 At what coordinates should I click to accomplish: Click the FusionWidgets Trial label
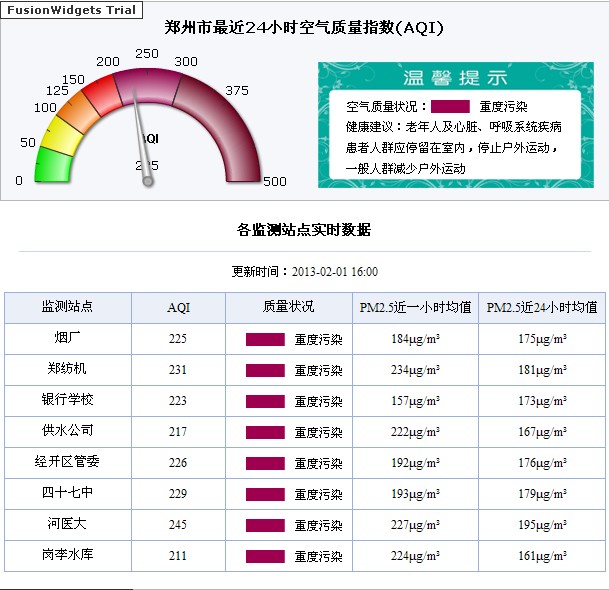(71, 10)
